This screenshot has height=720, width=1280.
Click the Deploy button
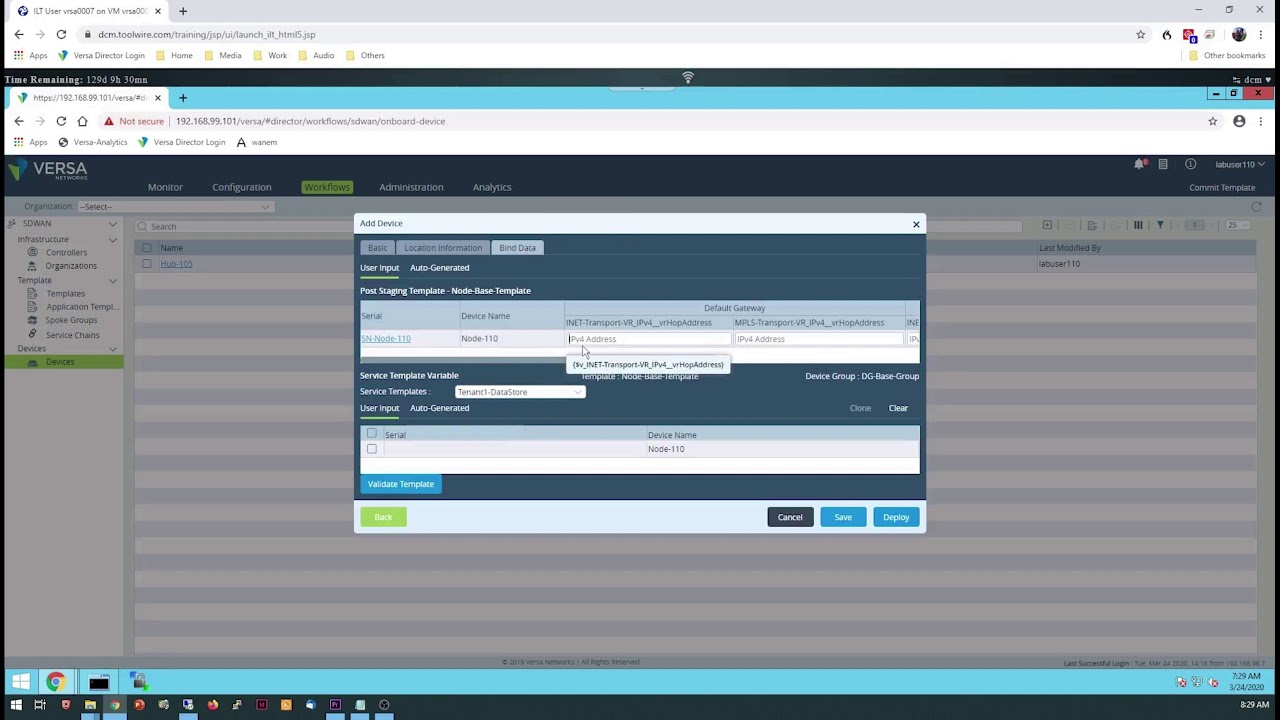[x=896, y=517]
